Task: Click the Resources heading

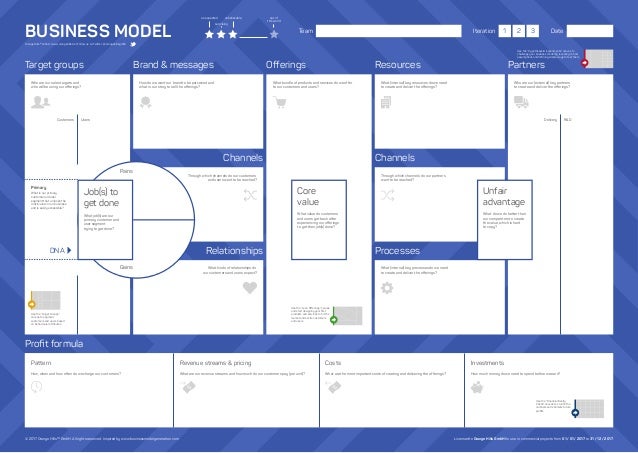Action: coord(398,65)
